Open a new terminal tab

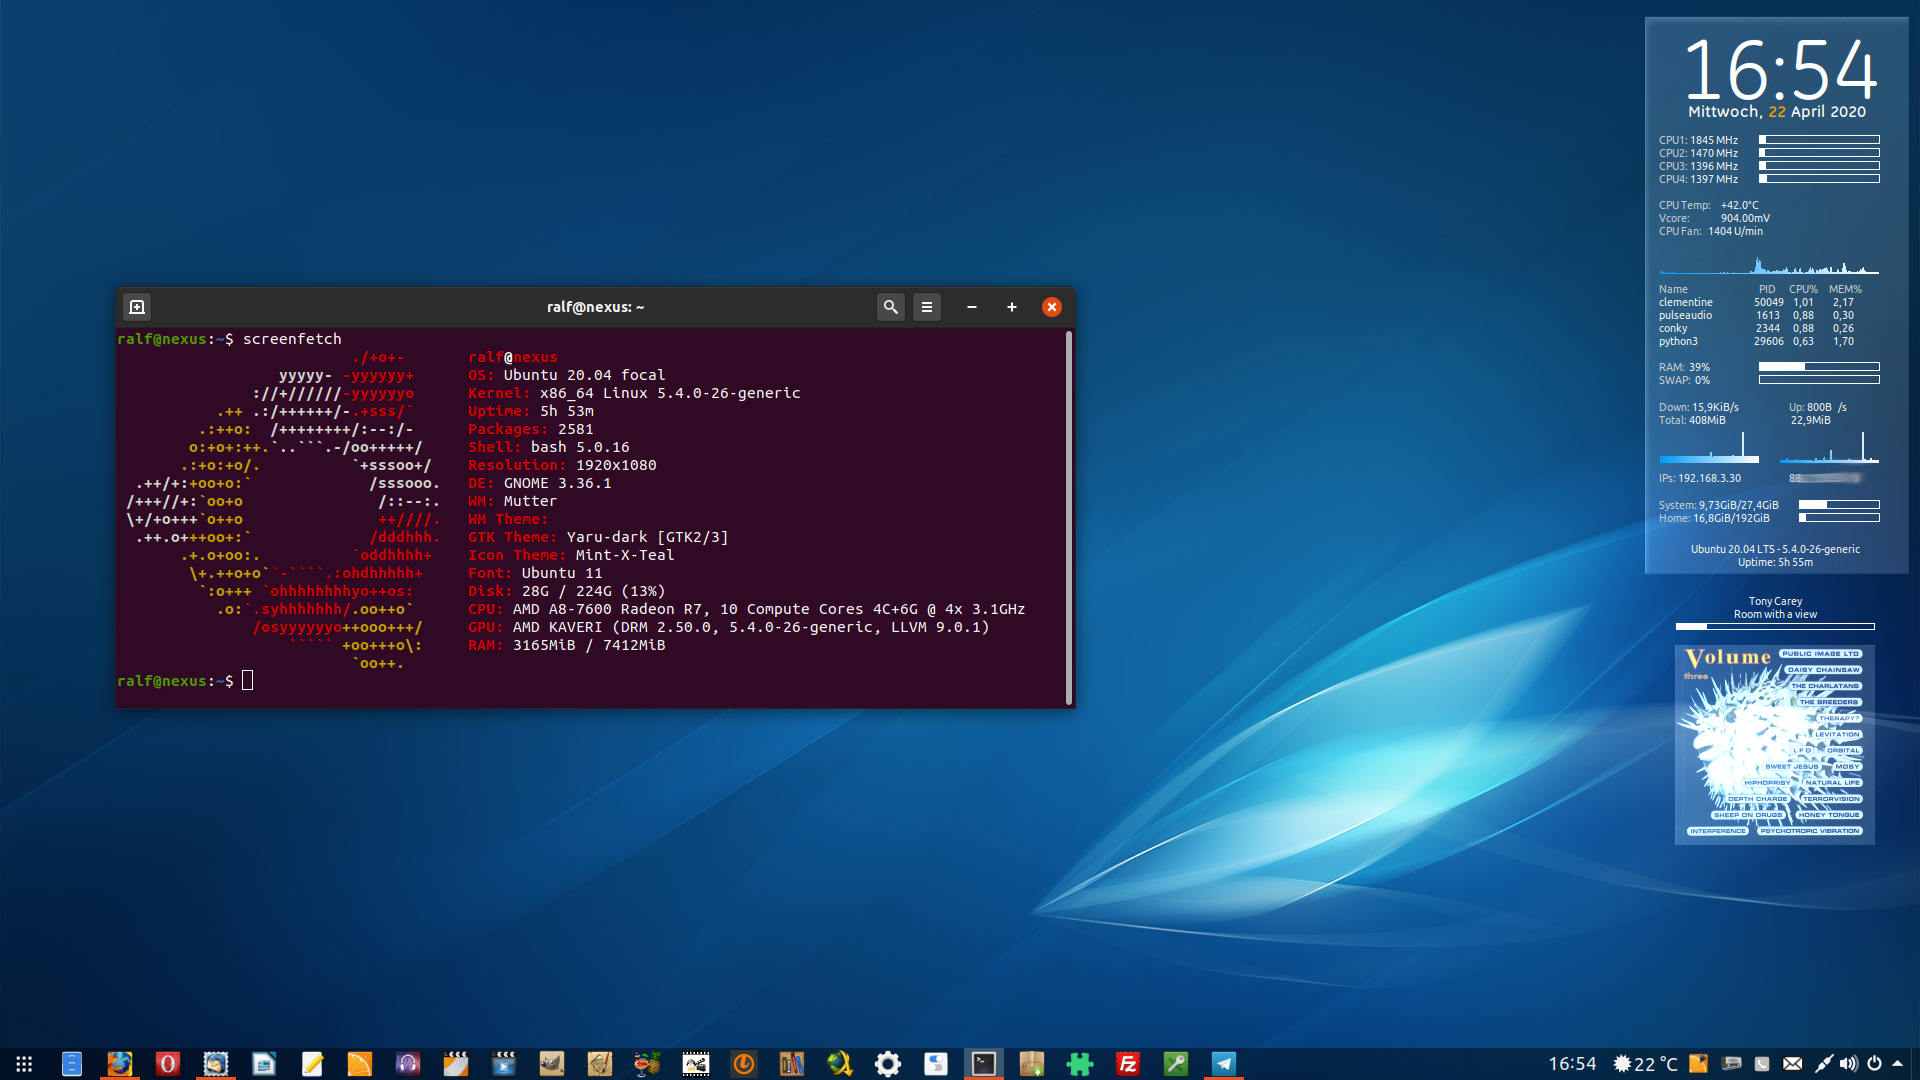[x=137, y=307]
